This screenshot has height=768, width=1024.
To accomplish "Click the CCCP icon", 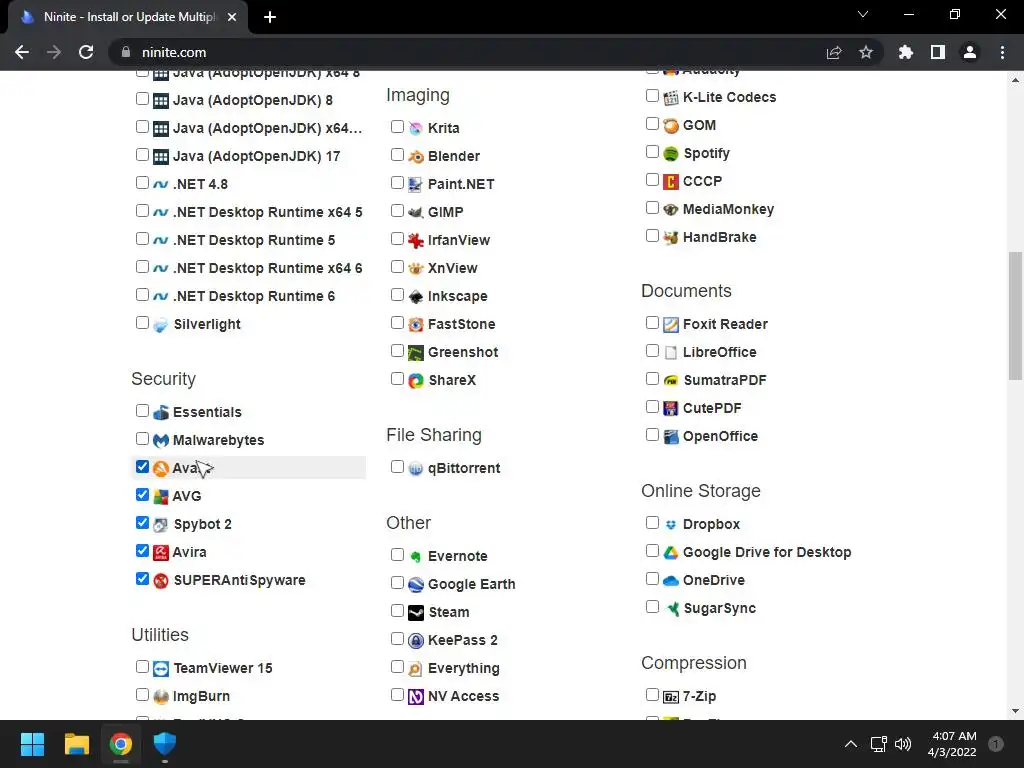I will click(x=671, y=182).
